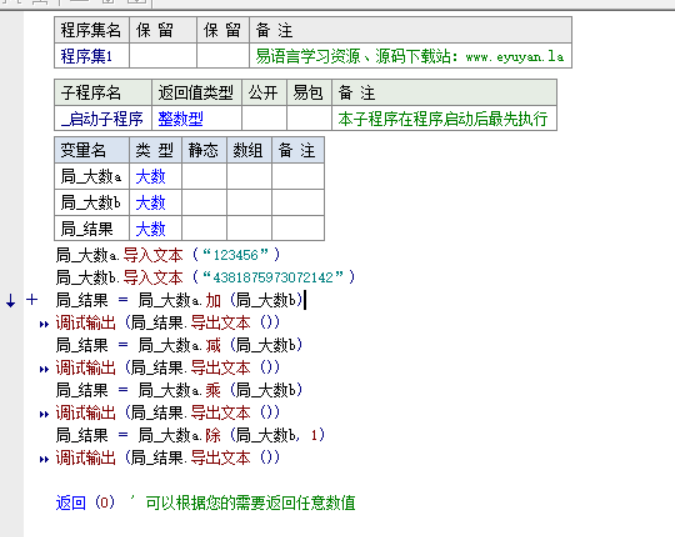Click the 公开 column header
Screen dimensions: 675x537
(x=264, y=92)
